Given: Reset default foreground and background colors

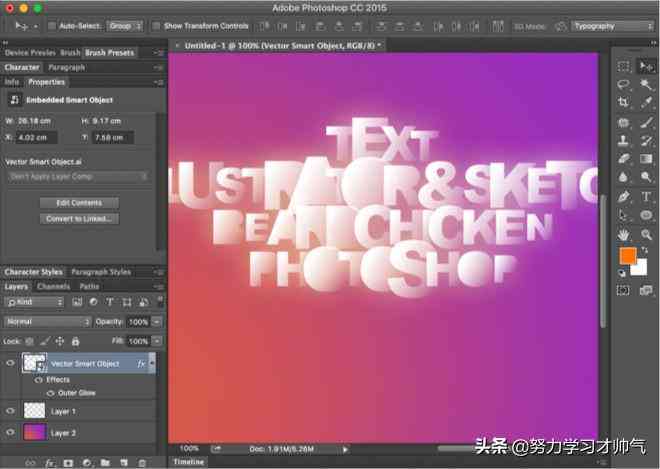Looking at the screenshot, I should tap(622, 273).
